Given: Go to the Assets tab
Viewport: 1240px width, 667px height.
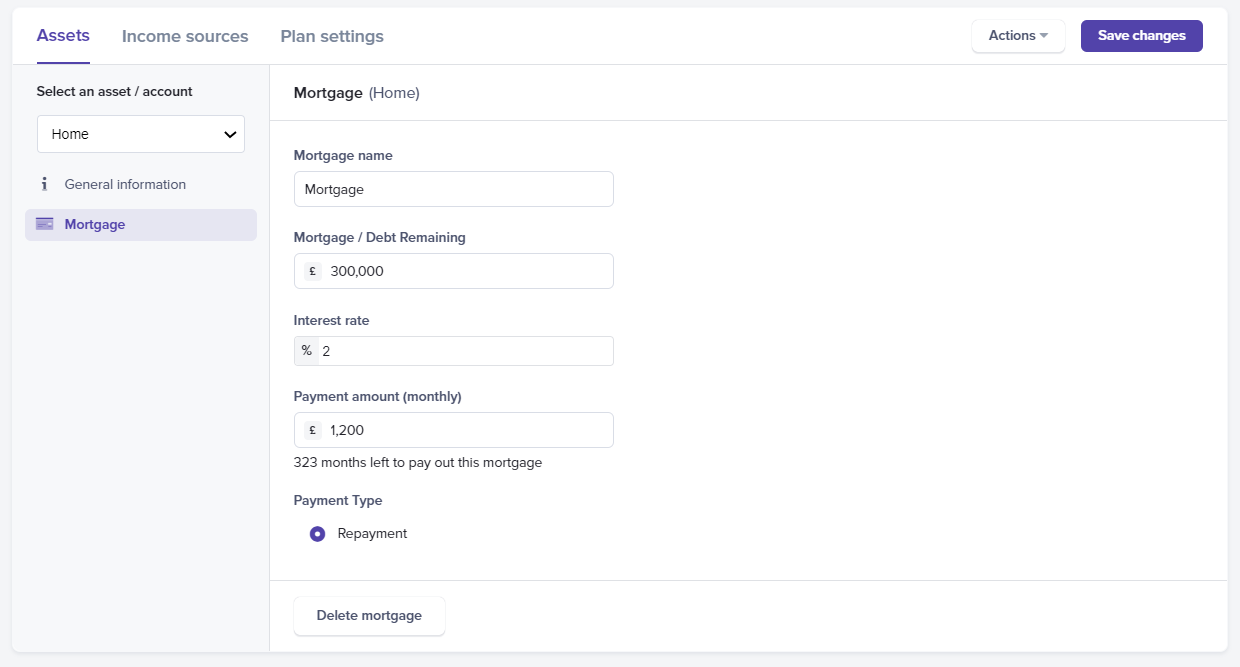Looking at the screenshot, I should (63, 36).
